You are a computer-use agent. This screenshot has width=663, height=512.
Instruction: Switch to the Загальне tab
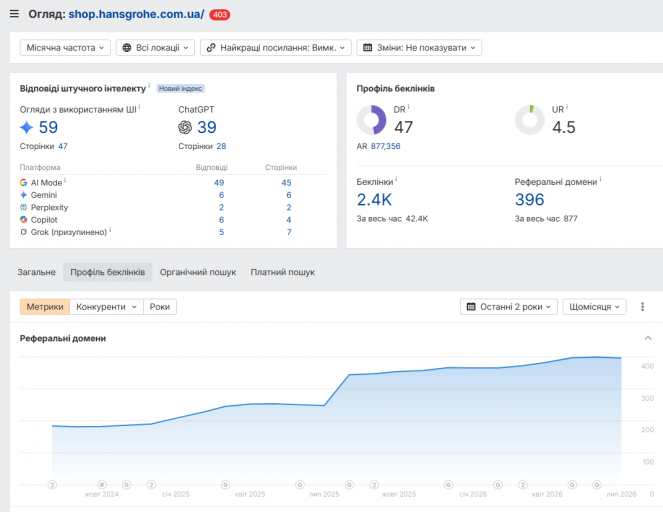pyautogui.click(x=36, y=272)
